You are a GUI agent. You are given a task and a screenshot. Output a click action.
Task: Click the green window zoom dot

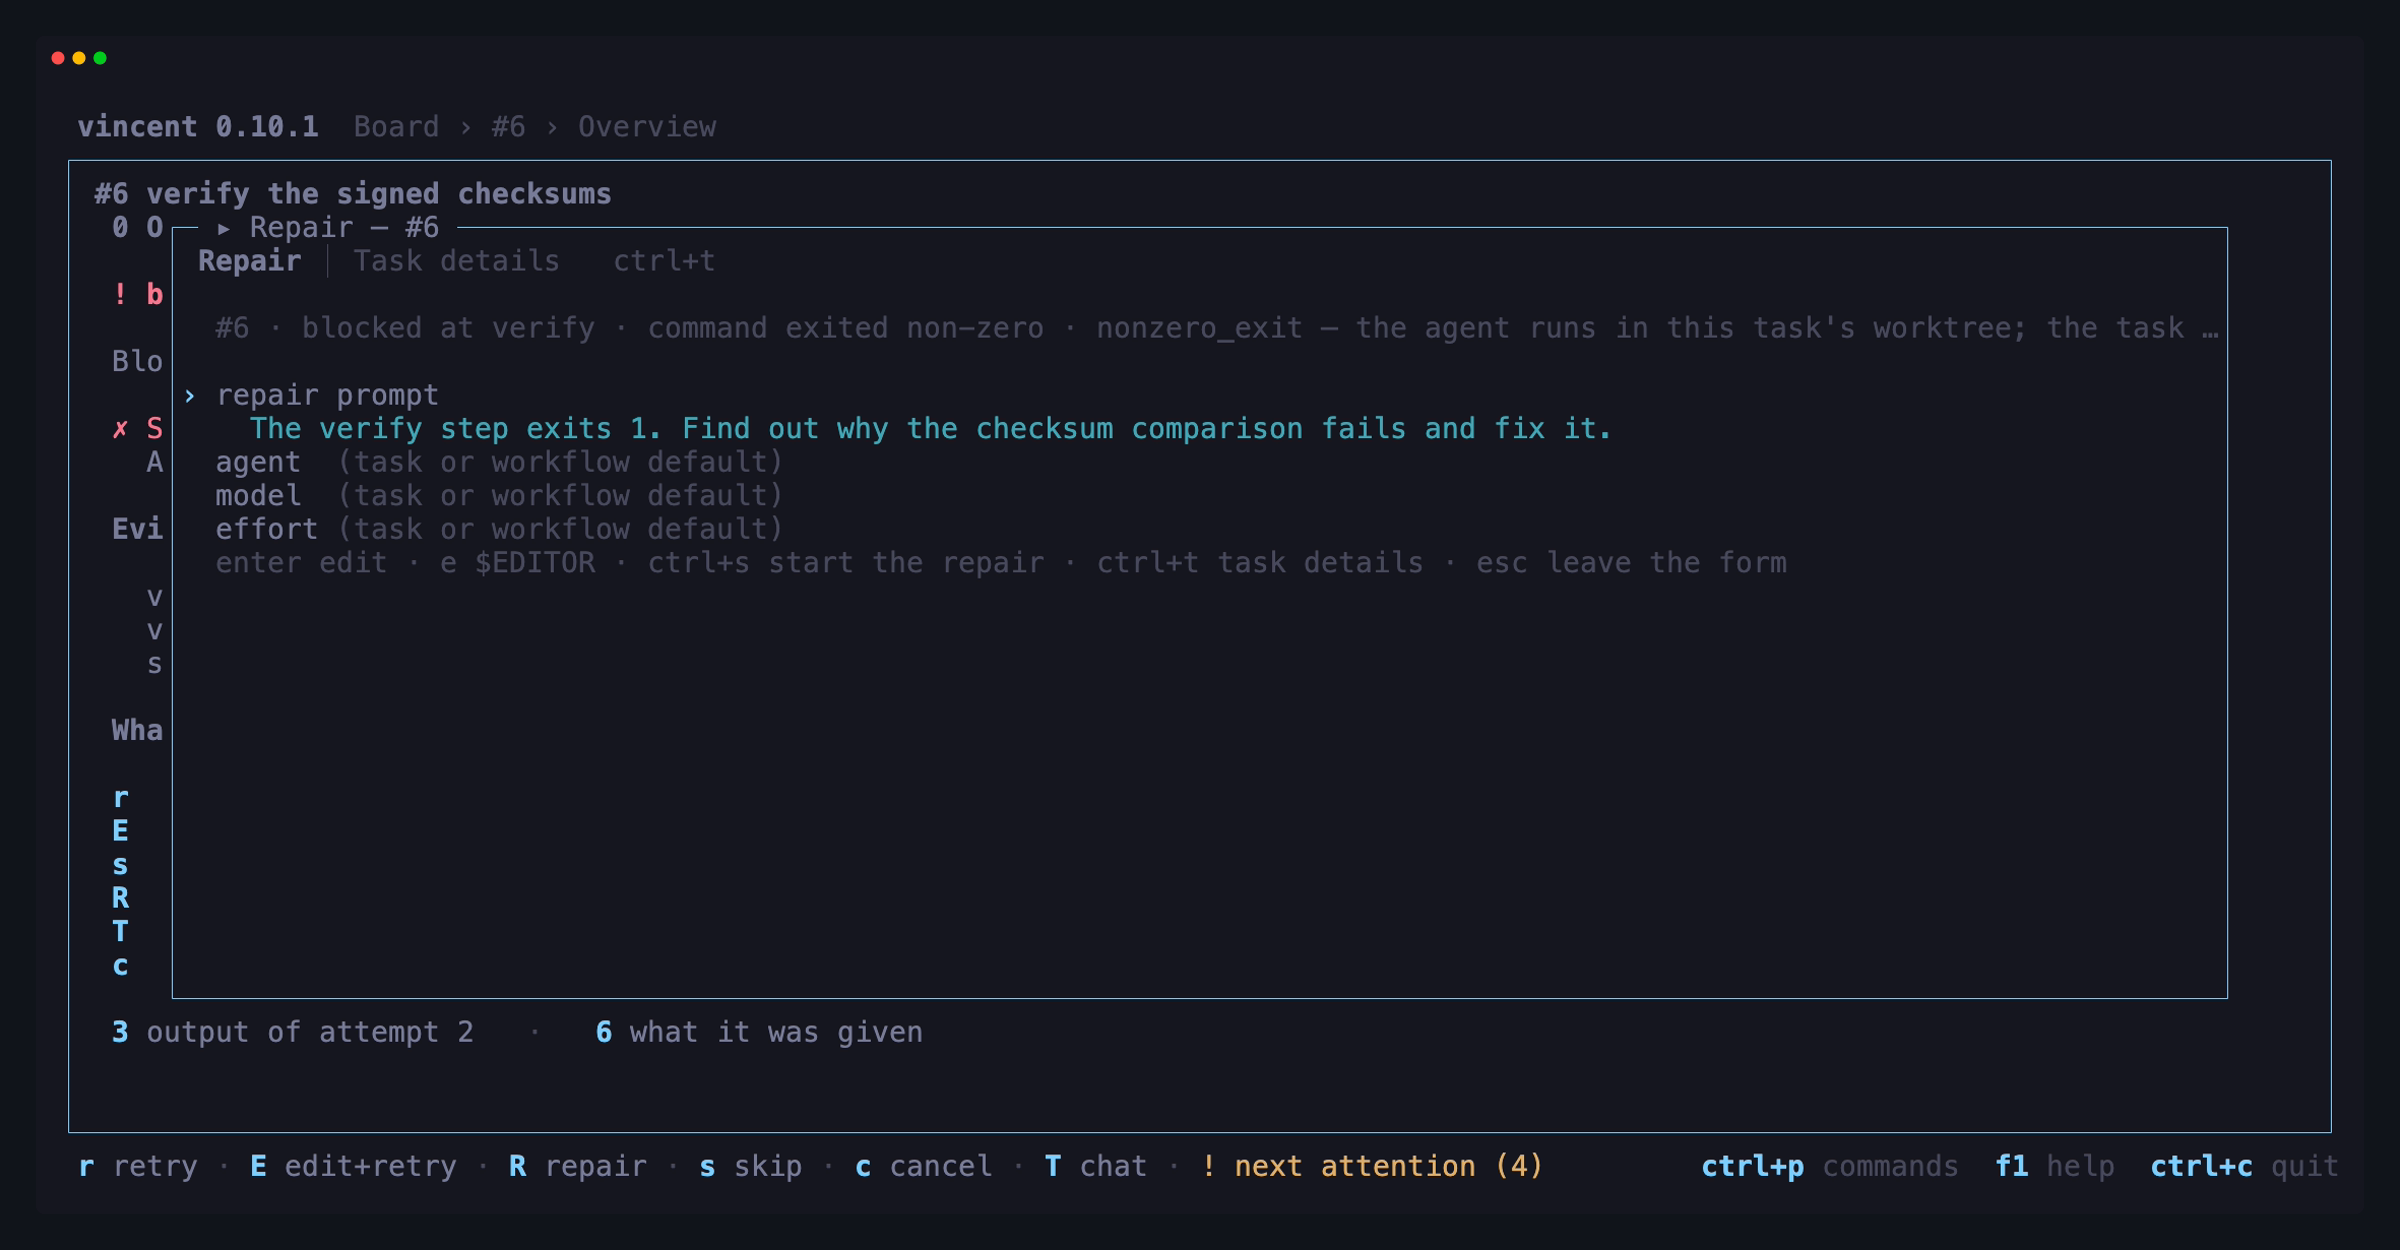pos(100,58)
